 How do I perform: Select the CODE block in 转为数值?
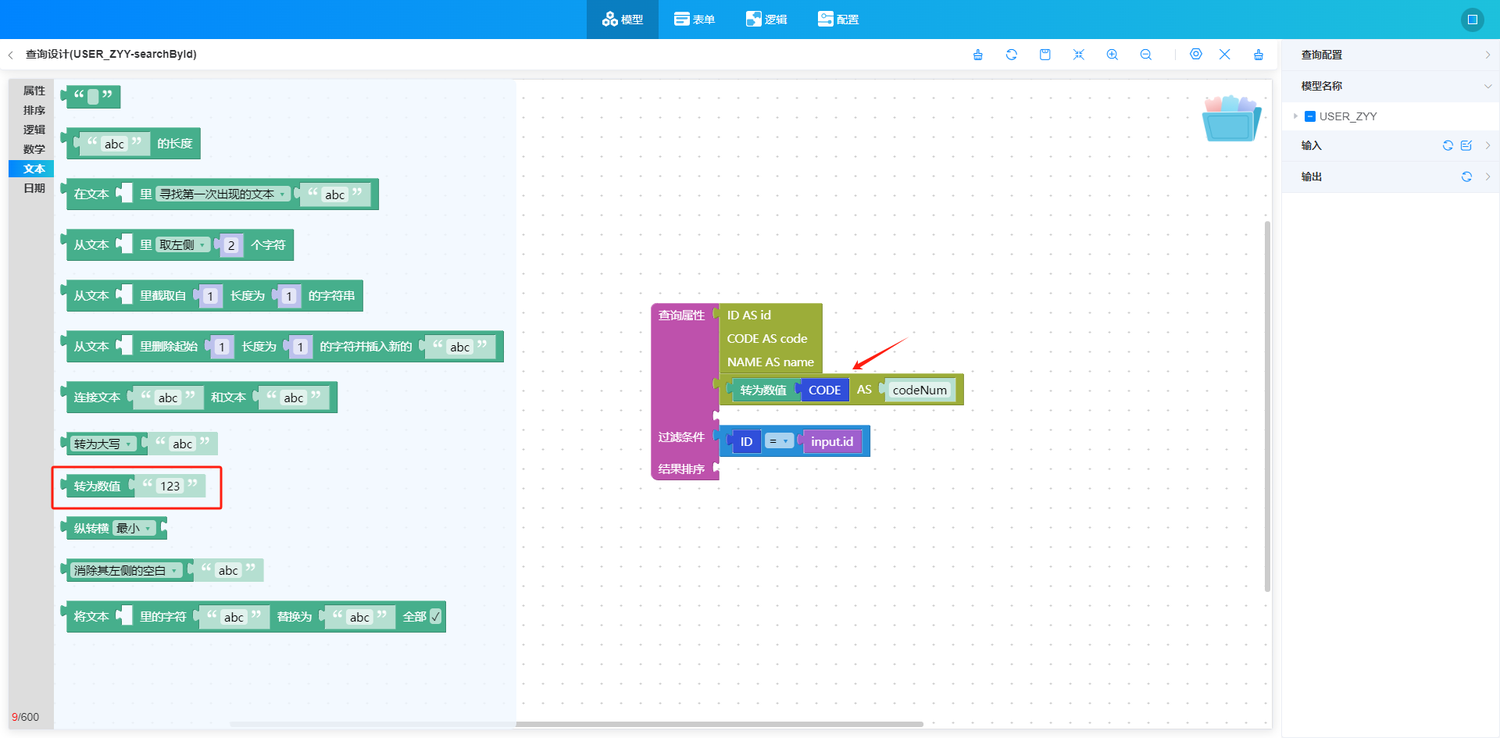click(x=824, y=390)
